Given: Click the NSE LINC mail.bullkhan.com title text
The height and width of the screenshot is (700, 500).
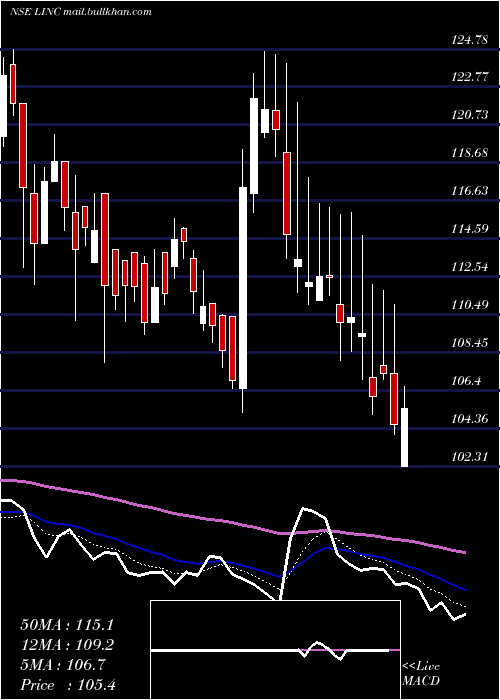Looking at the screenshot, I should click(80, 12).
